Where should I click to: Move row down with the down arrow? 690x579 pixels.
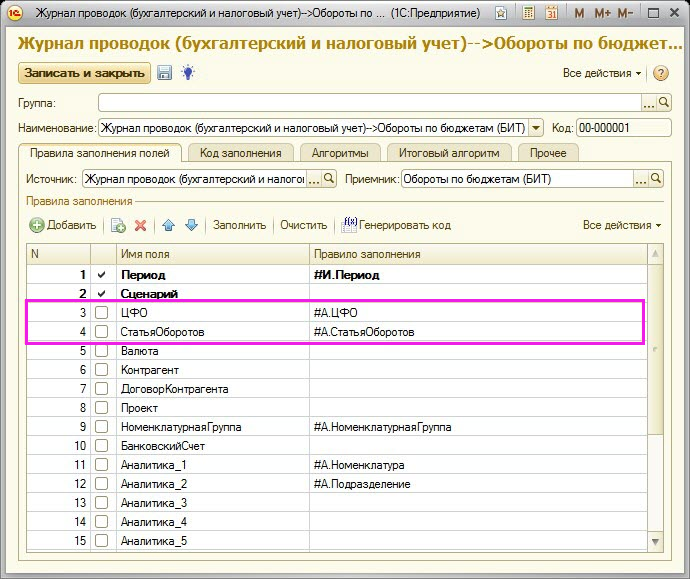(191, 226)
